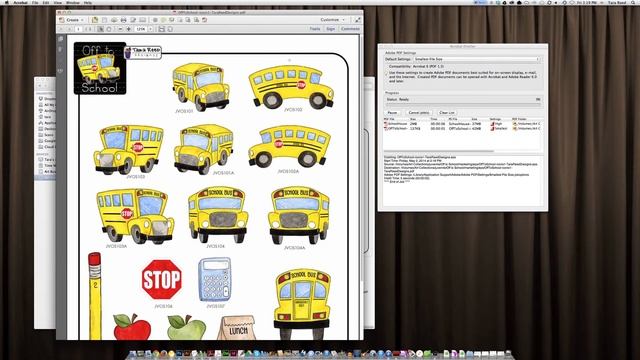This screenshot has height=360, width=640.
Task: Open the Window menu in the menu bar
Action: pyautogui.click(x=73, y=2)
